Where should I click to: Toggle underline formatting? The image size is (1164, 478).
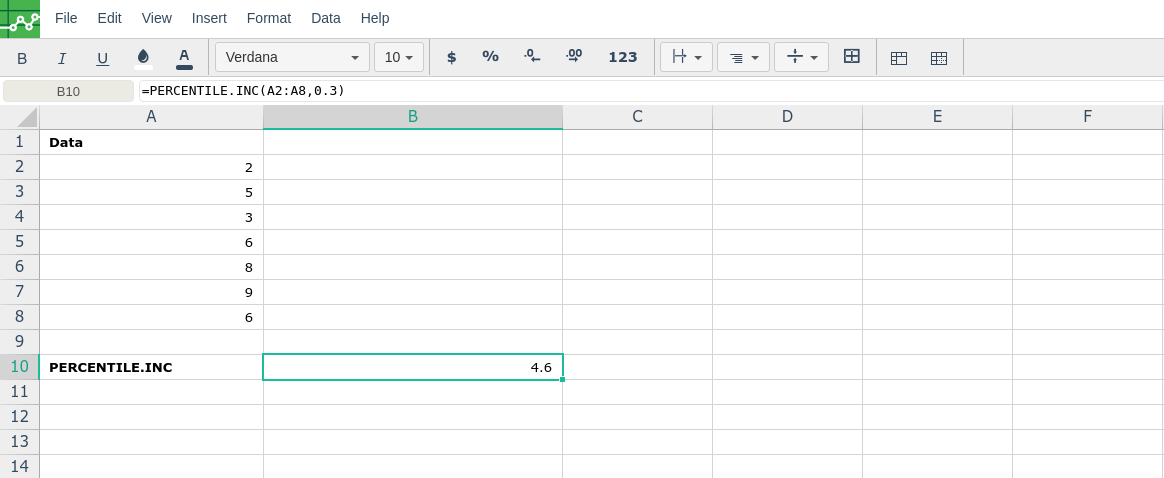102,58
